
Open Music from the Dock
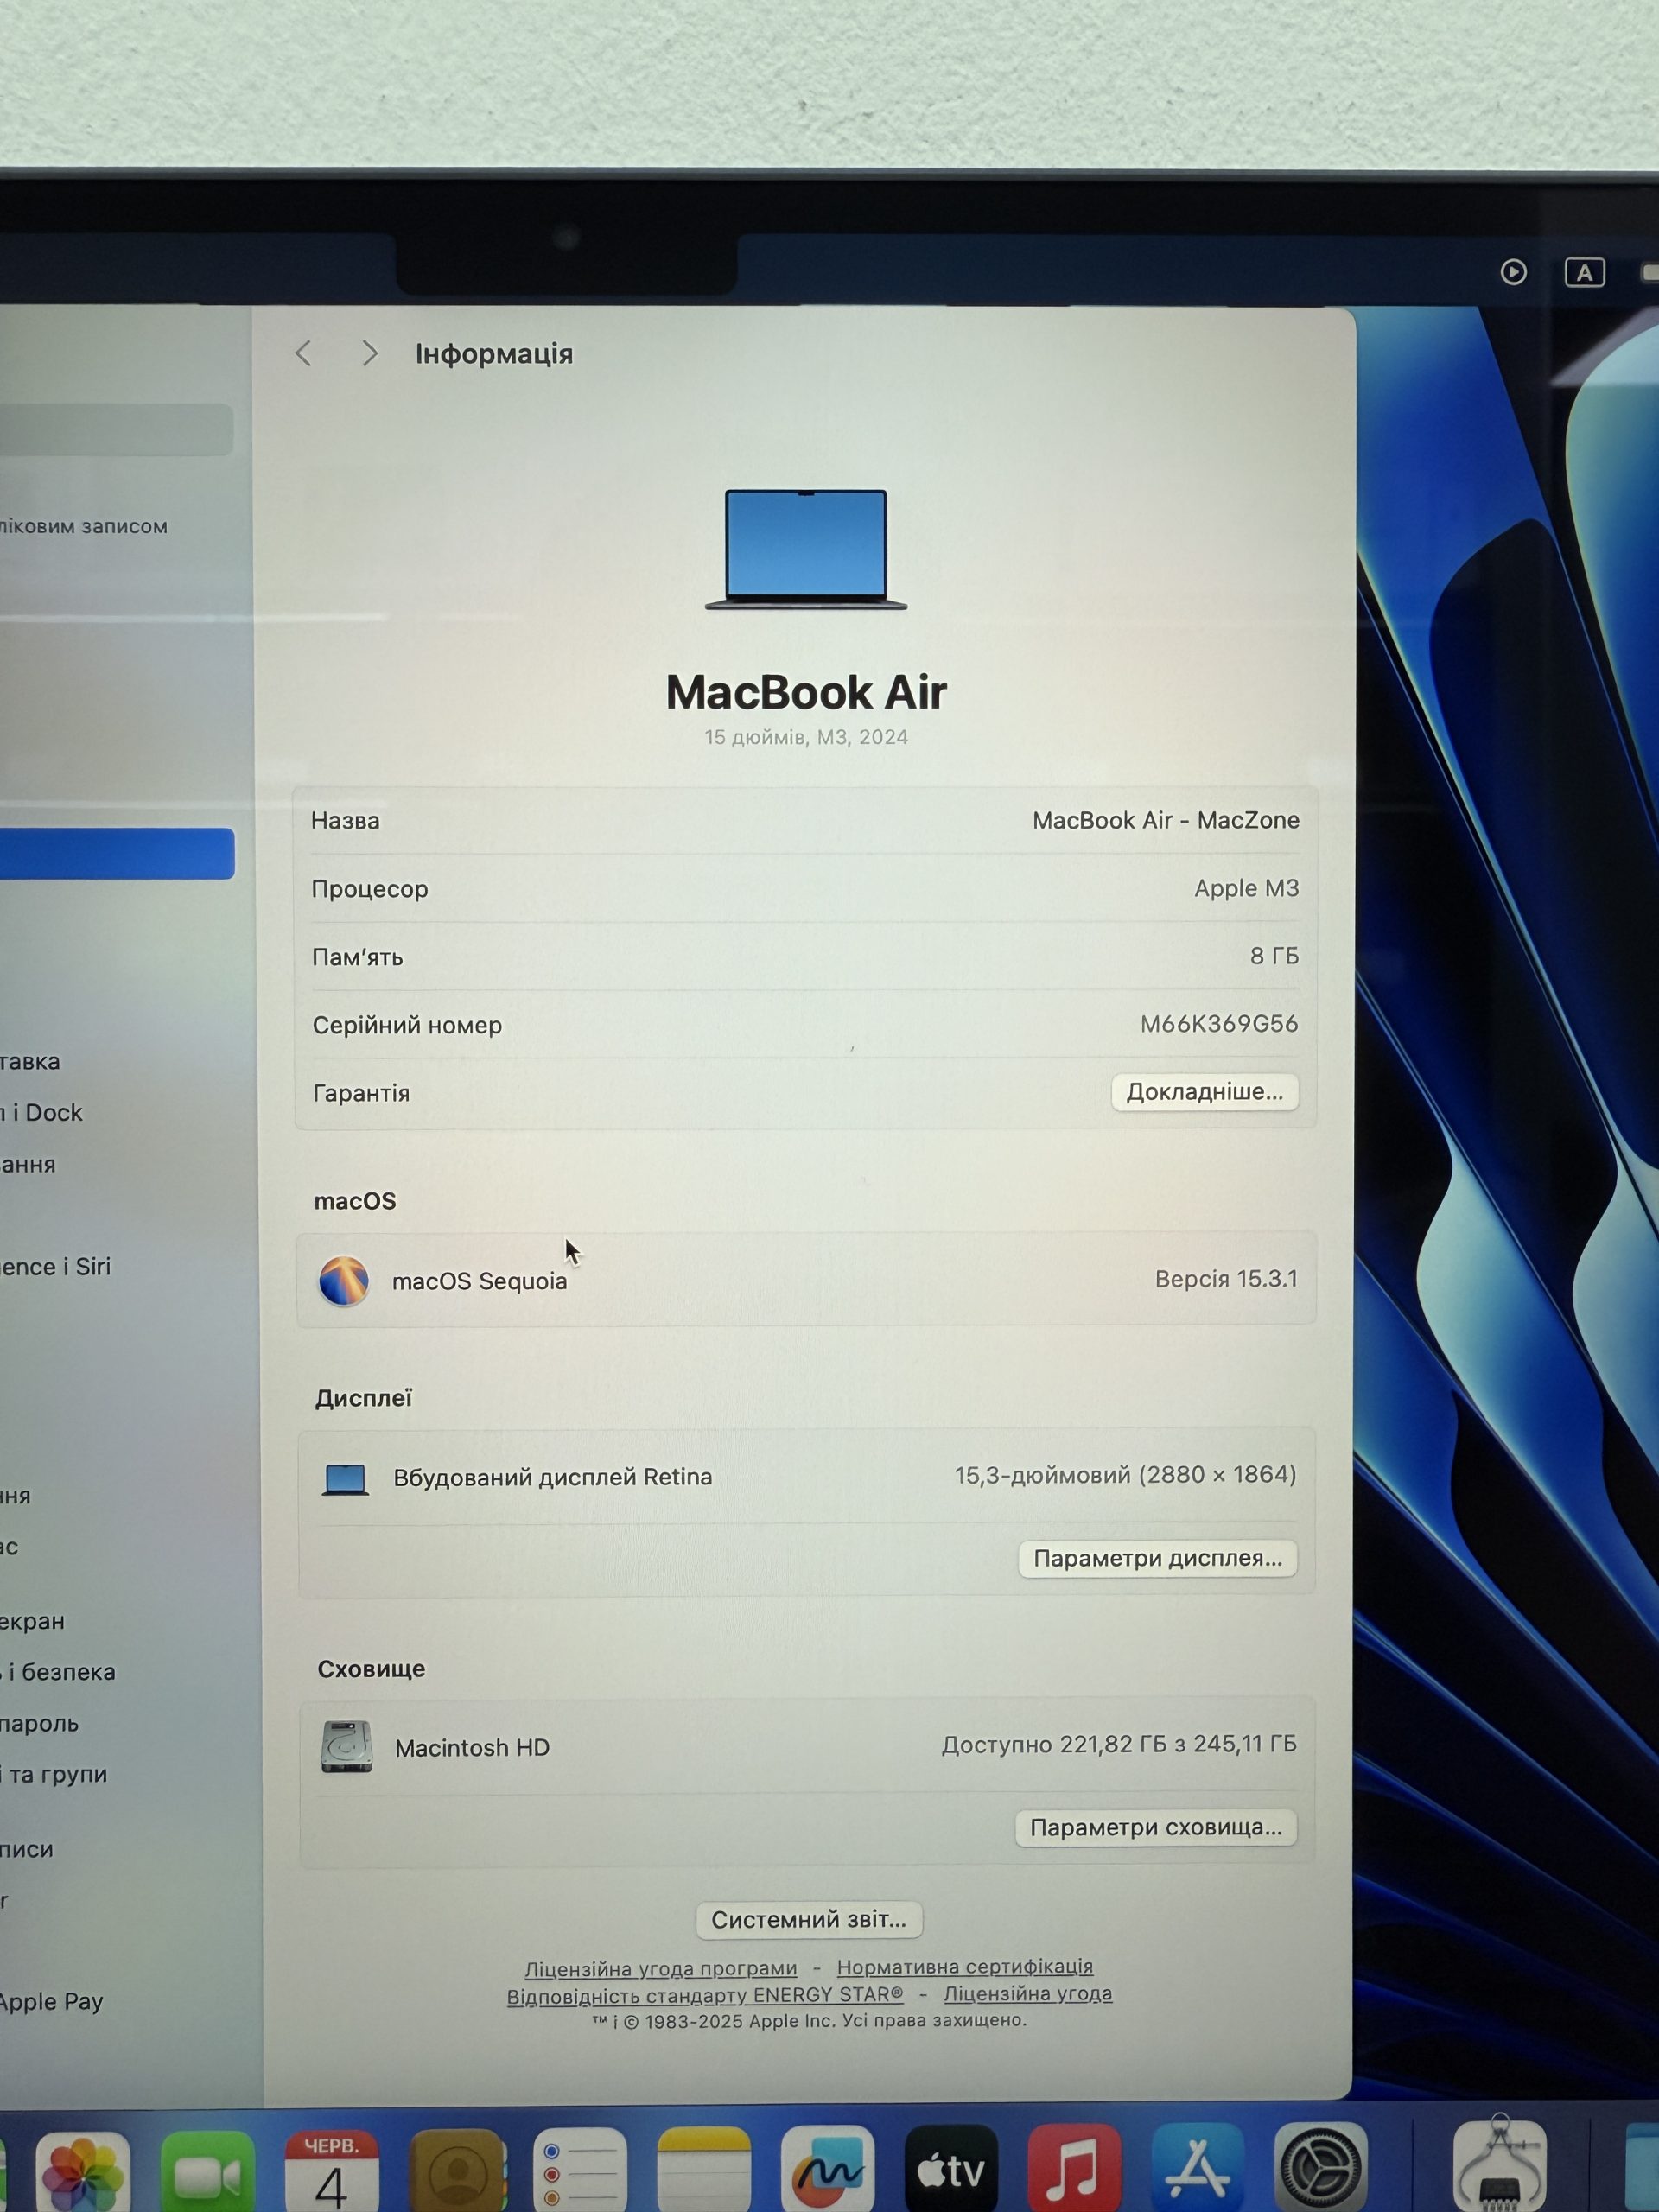point(1075,2170)
